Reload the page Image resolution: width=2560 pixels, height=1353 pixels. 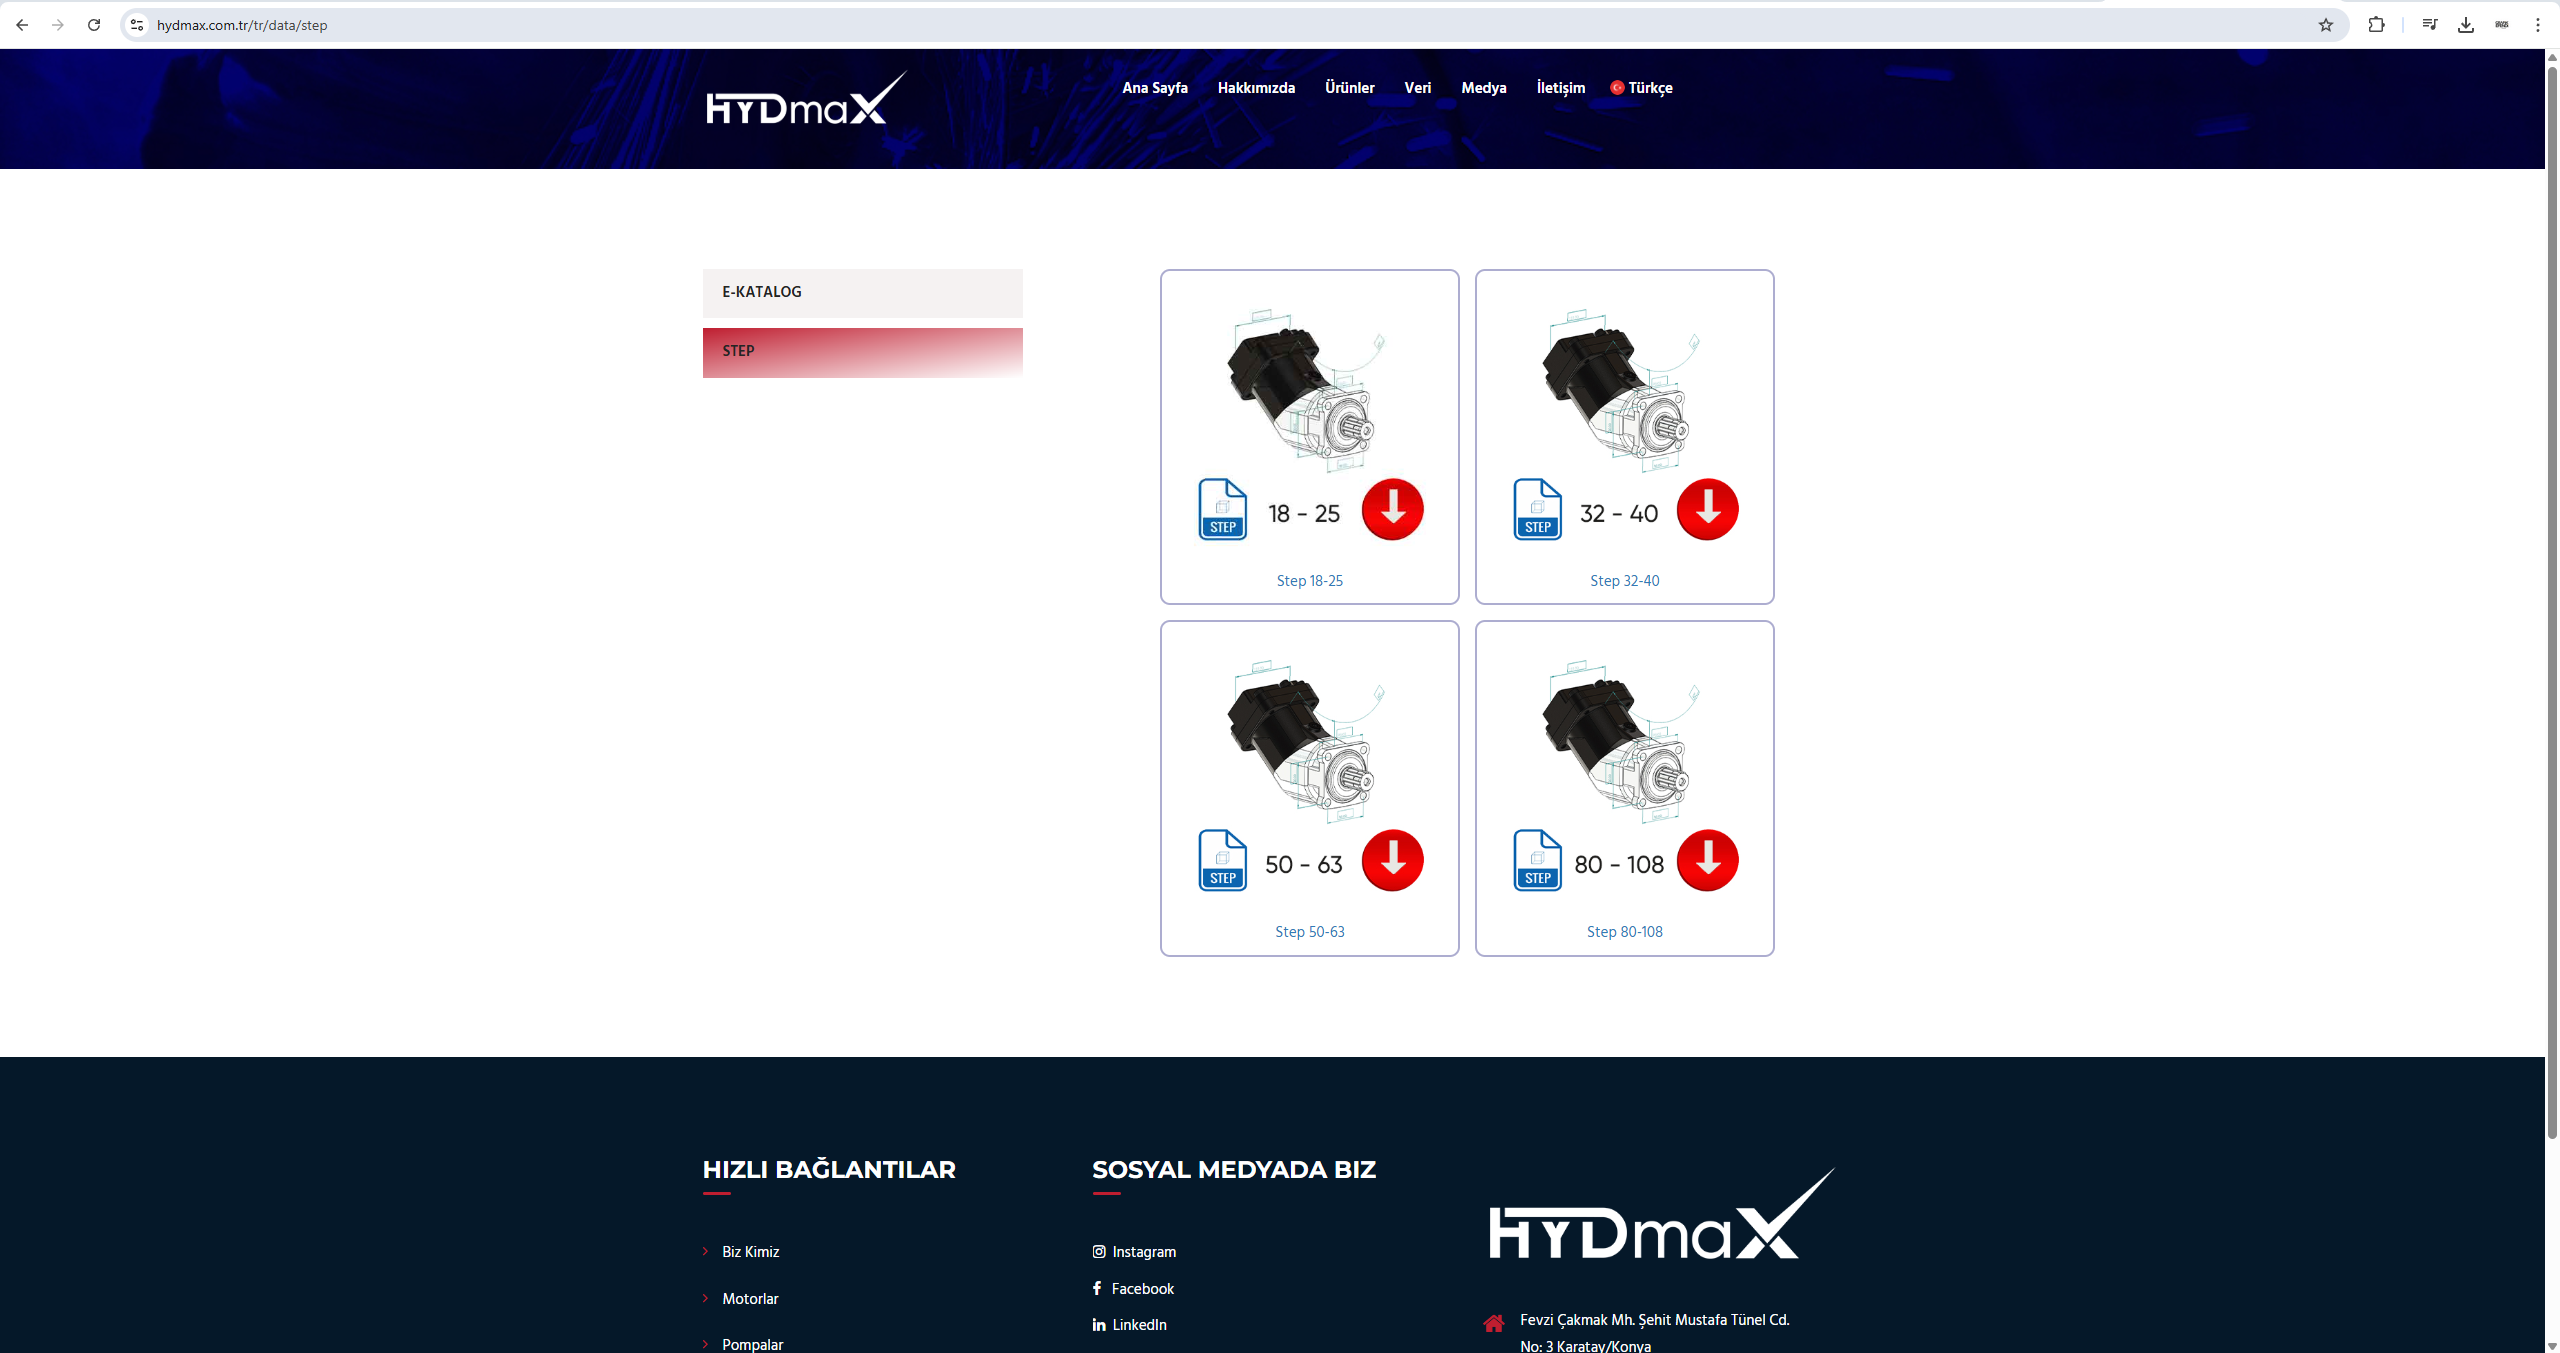tap(94, 25)
